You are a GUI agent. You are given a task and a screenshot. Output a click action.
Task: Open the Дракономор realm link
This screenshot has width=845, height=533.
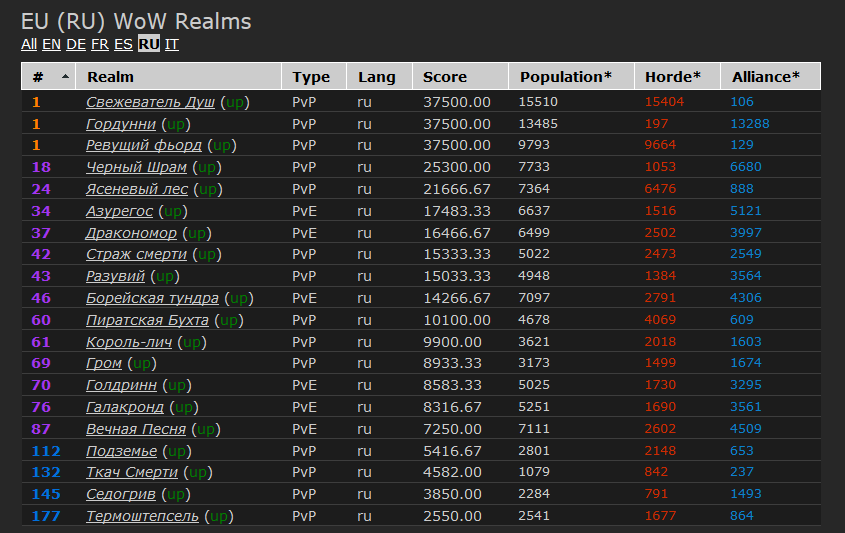(x=131, y=233)
